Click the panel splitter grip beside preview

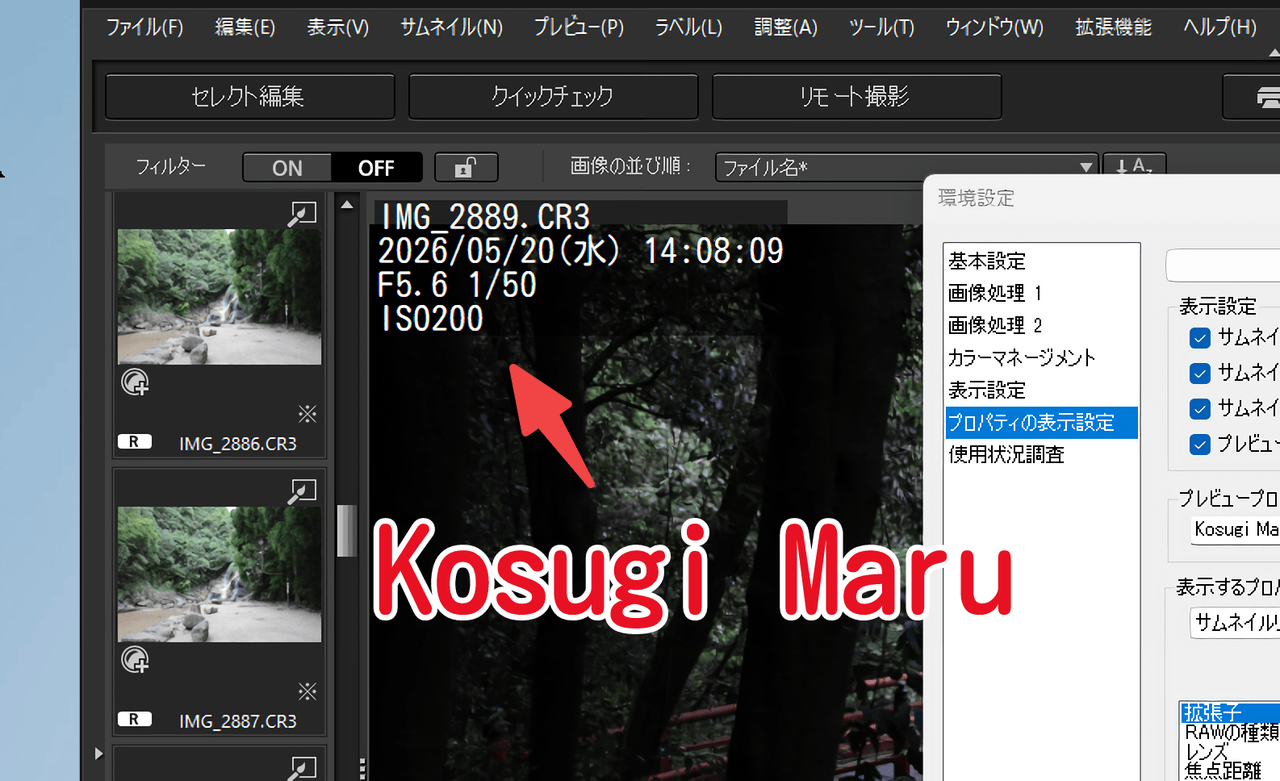362,768
